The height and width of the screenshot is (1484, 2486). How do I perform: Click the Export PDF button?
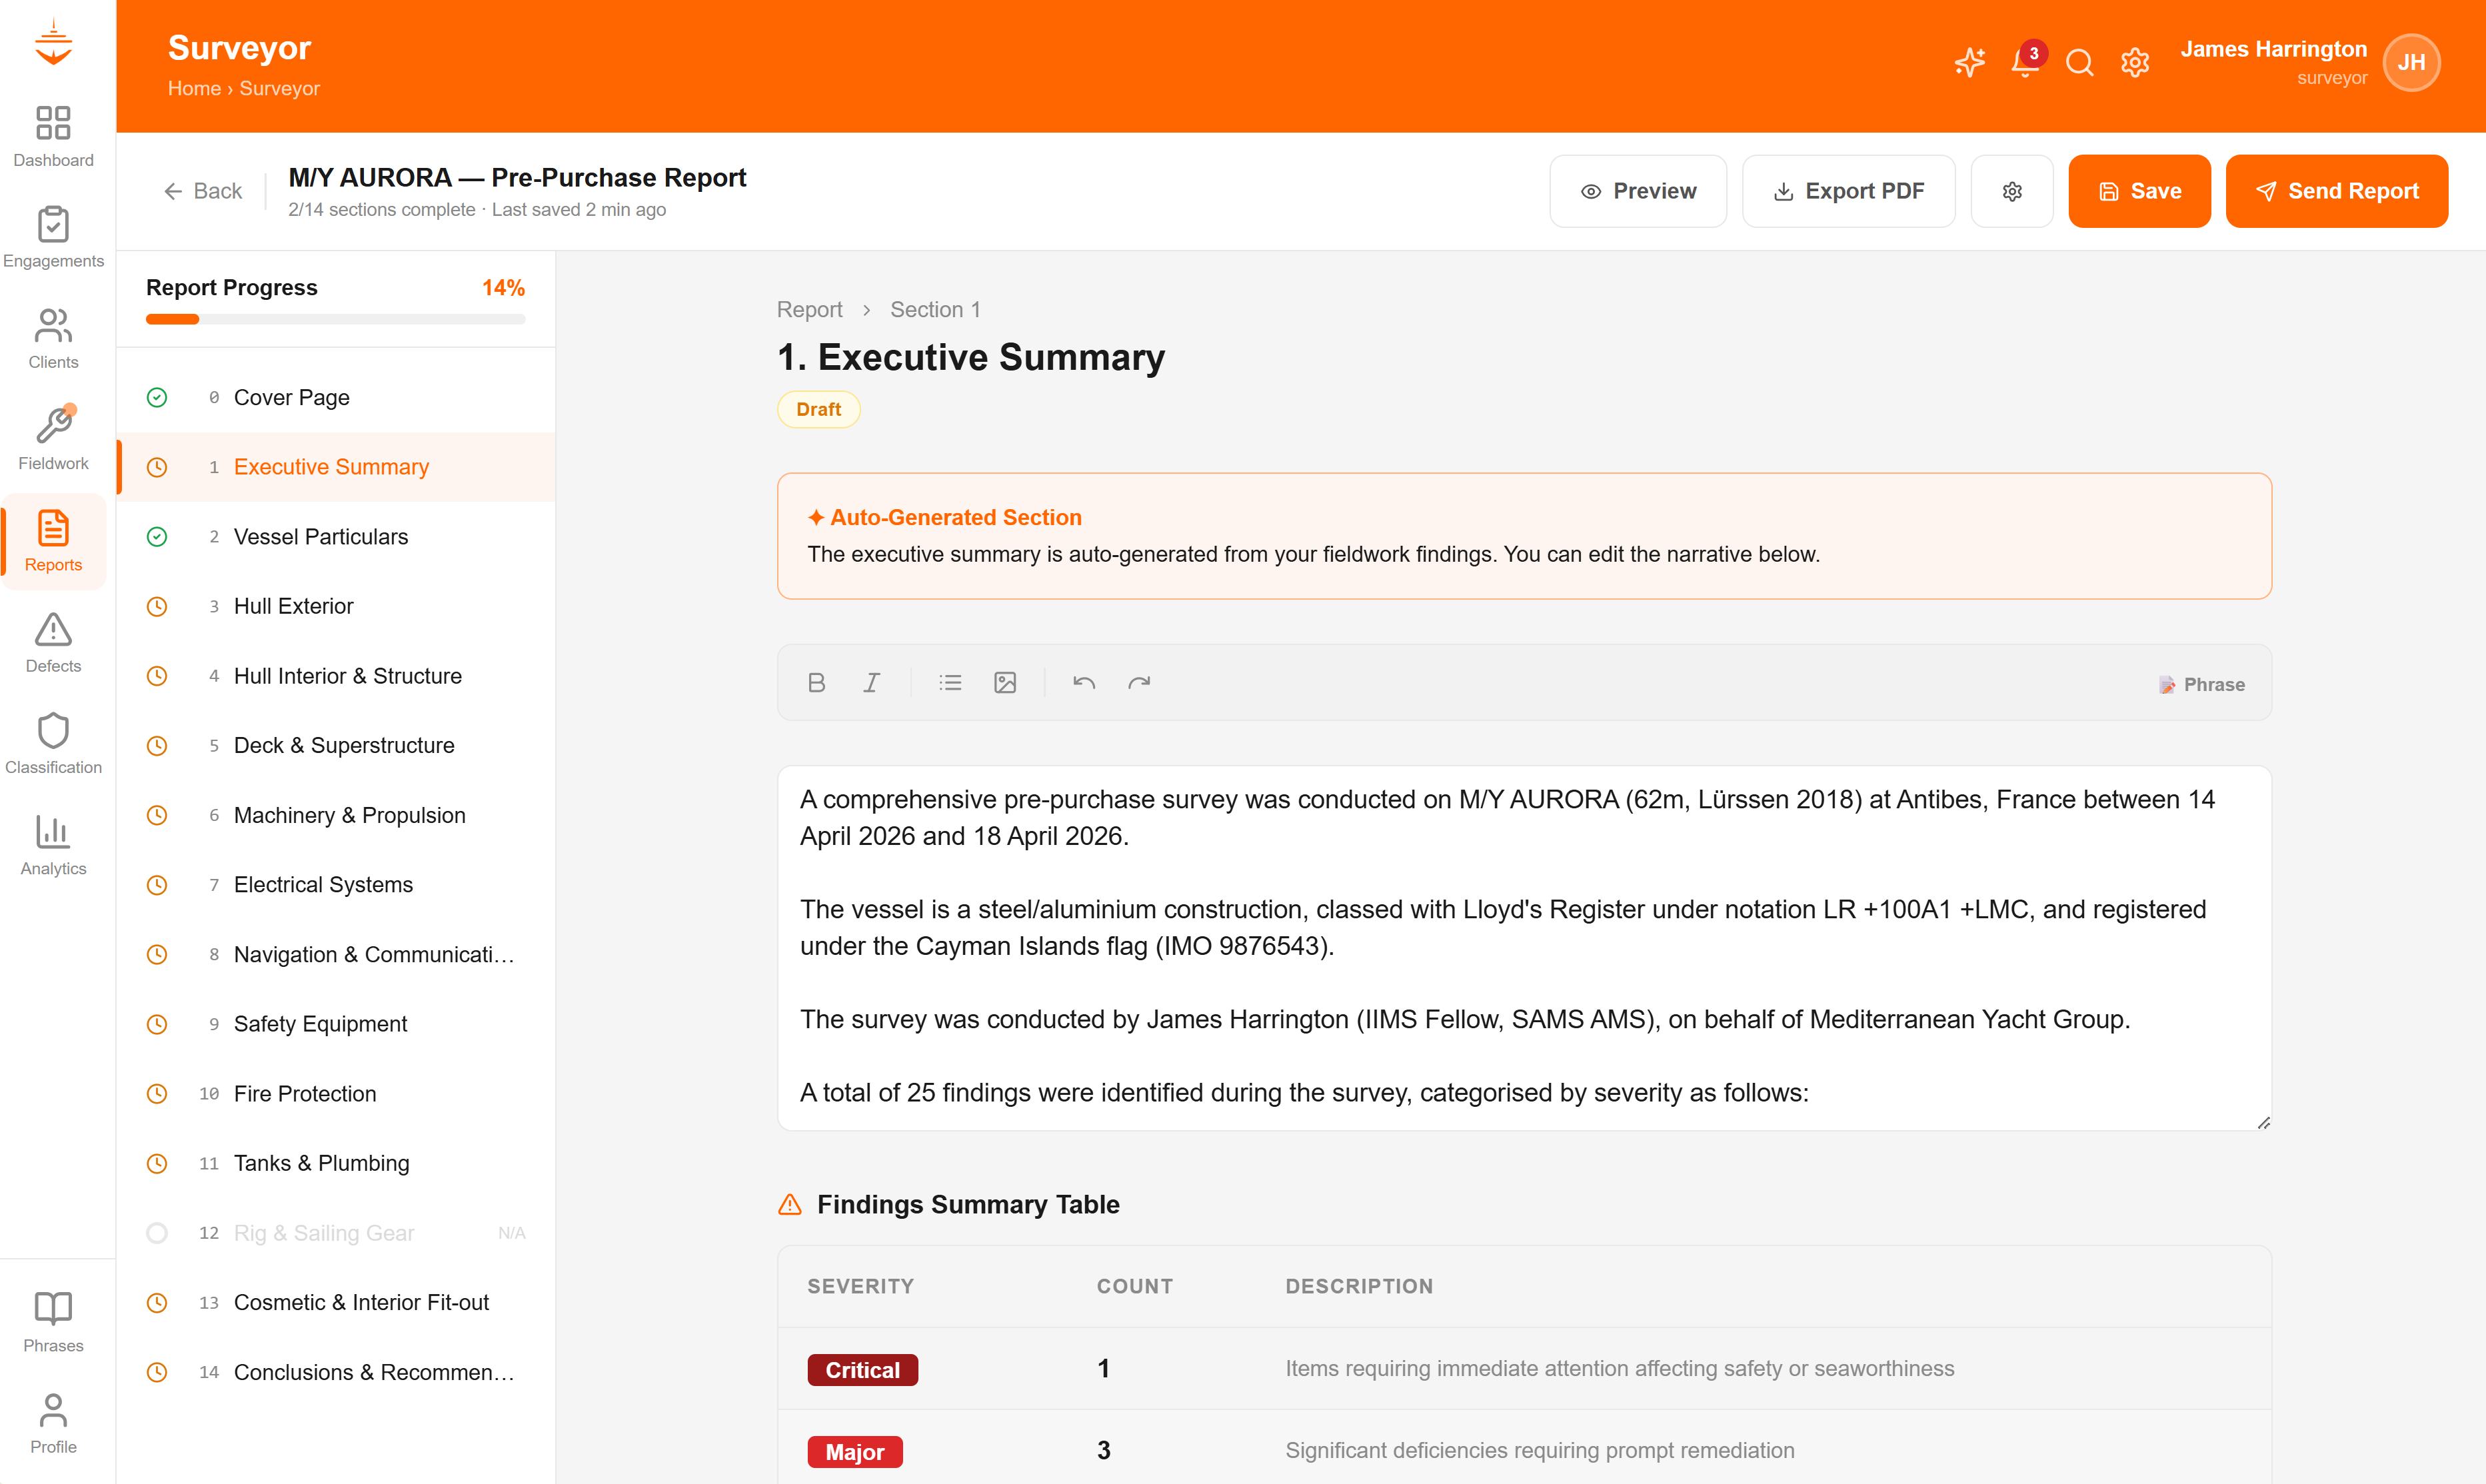tap(1848, 191)
